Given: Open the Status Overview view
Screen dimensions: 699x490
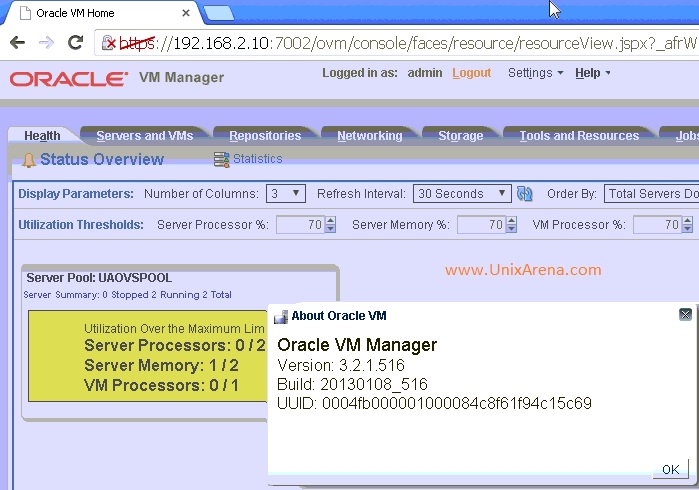Looking at the screenshot, I should (102, 160).
